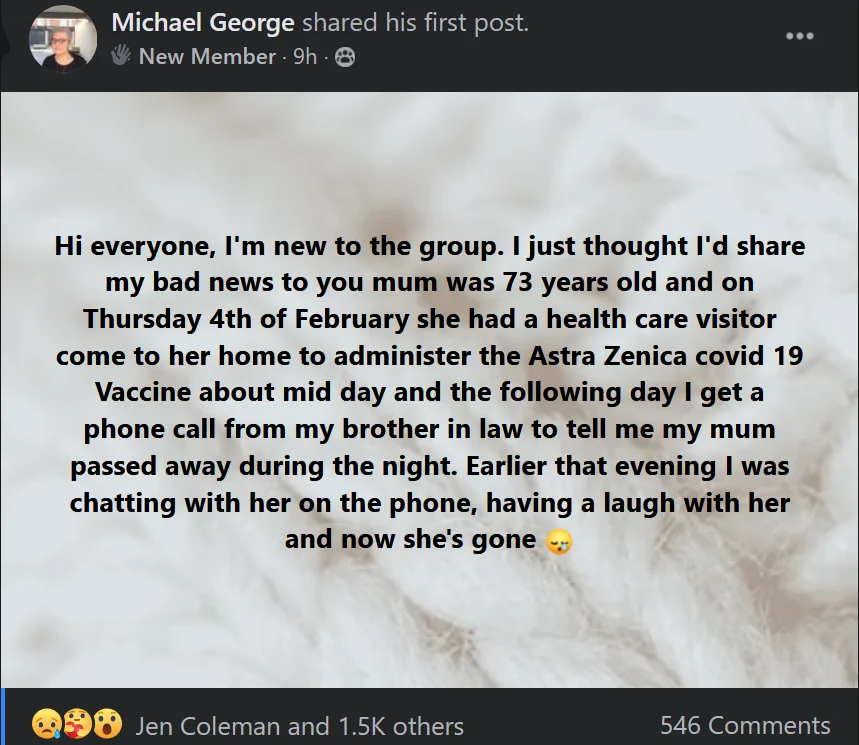859x745 pixels.
Task: Click the crying emoji ending the post
Action: 560,541
